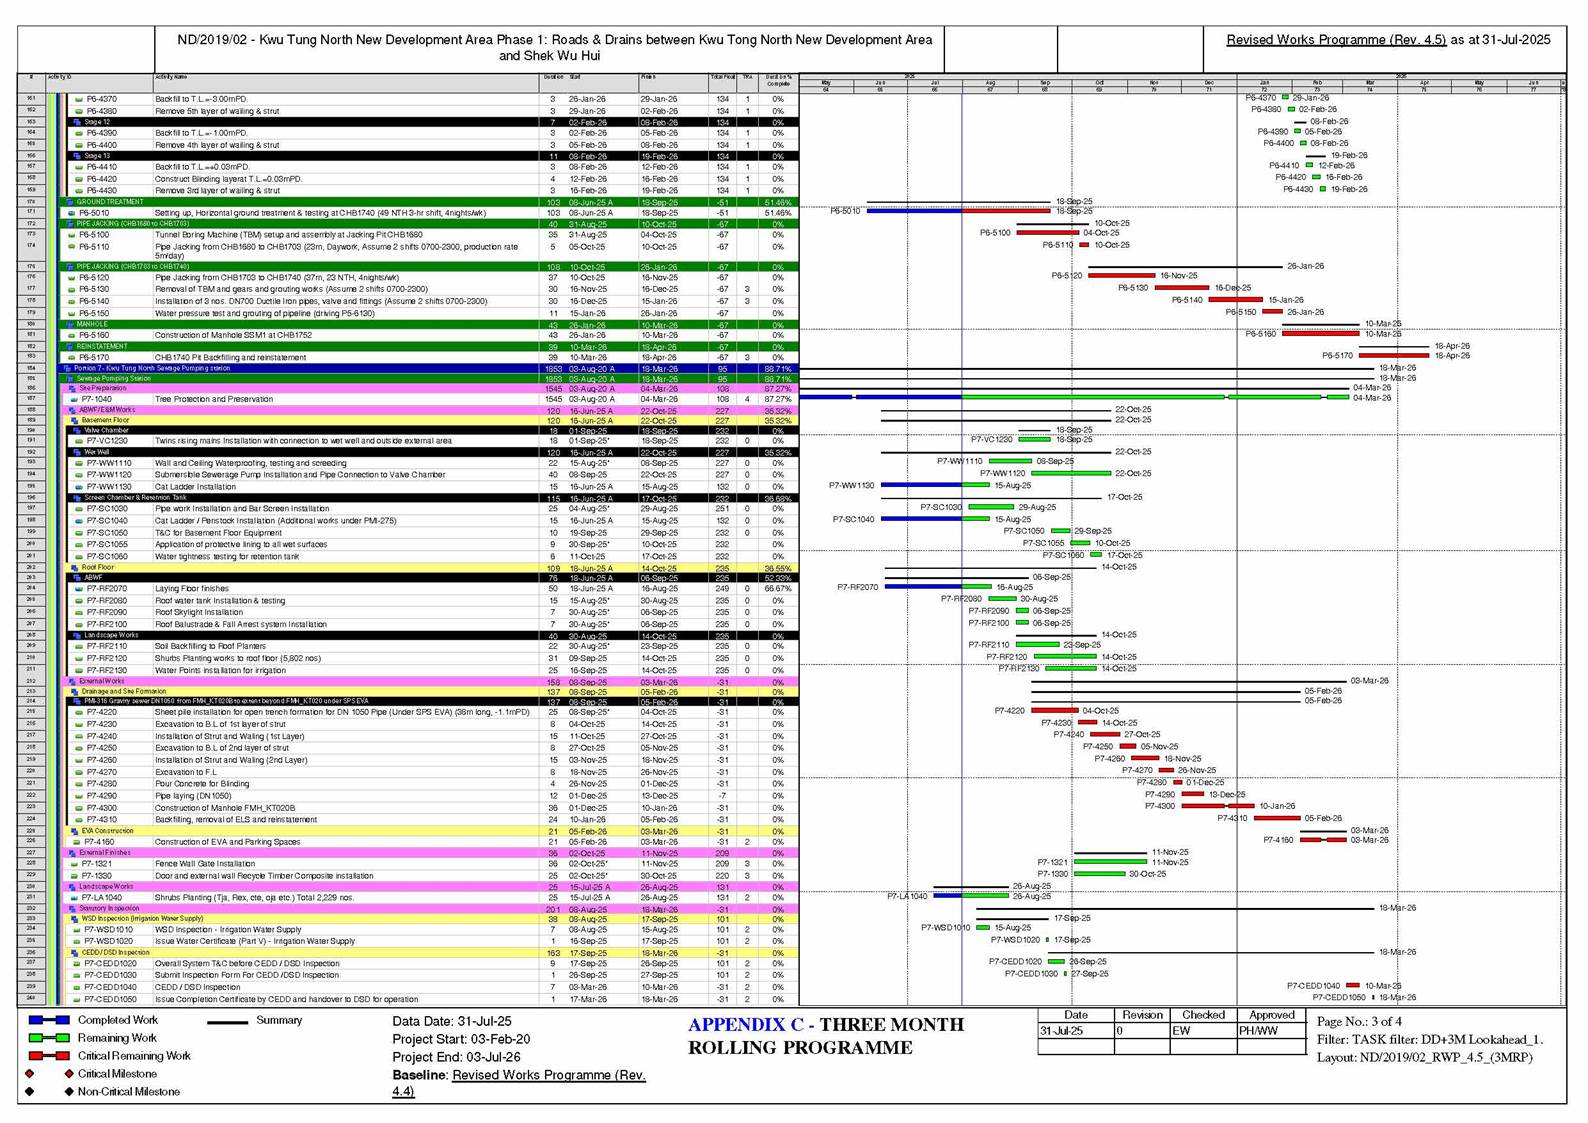Collapse the Portion 7 Sewage Pumping Station group
The height and width of the screenshot is (1123, 1588).
(67, 368)
